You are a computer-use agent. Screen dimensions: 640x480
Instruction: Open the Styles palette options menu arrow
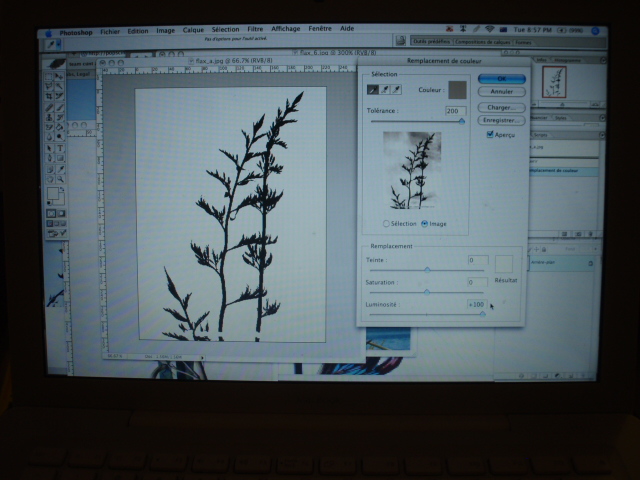coord(603,118)
